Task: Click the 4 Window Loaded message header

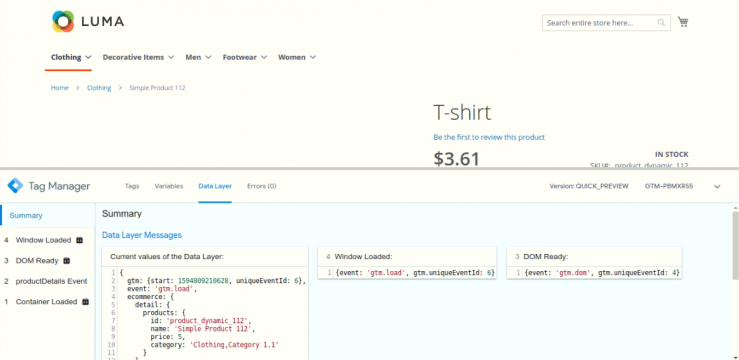Action: coord(407,257)
